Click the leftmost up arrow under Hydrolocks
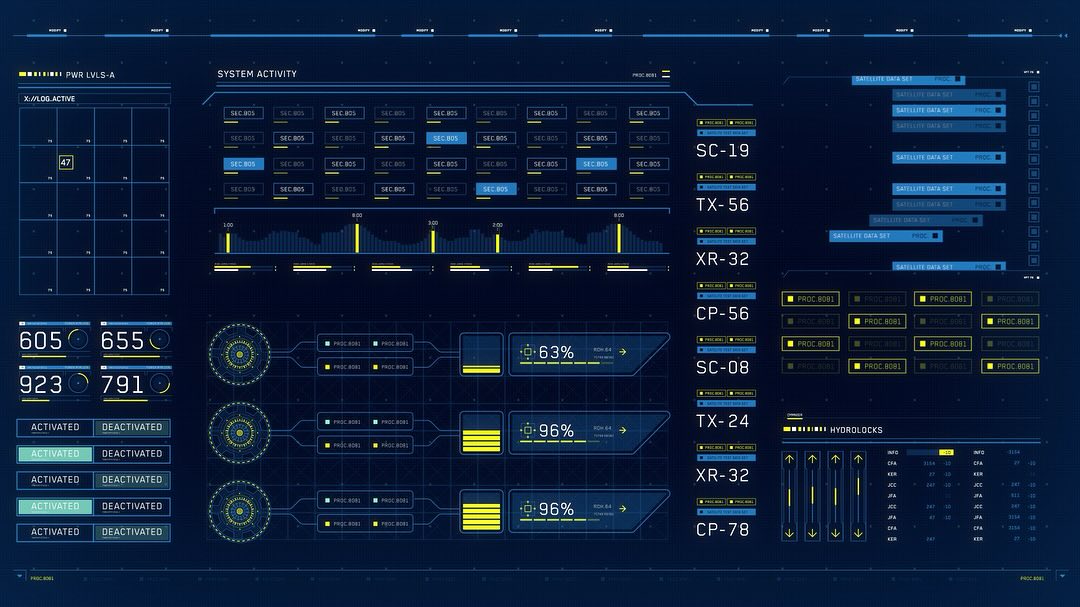The width and height of the screenshot is (1080, 607). (x=789, y=459)
